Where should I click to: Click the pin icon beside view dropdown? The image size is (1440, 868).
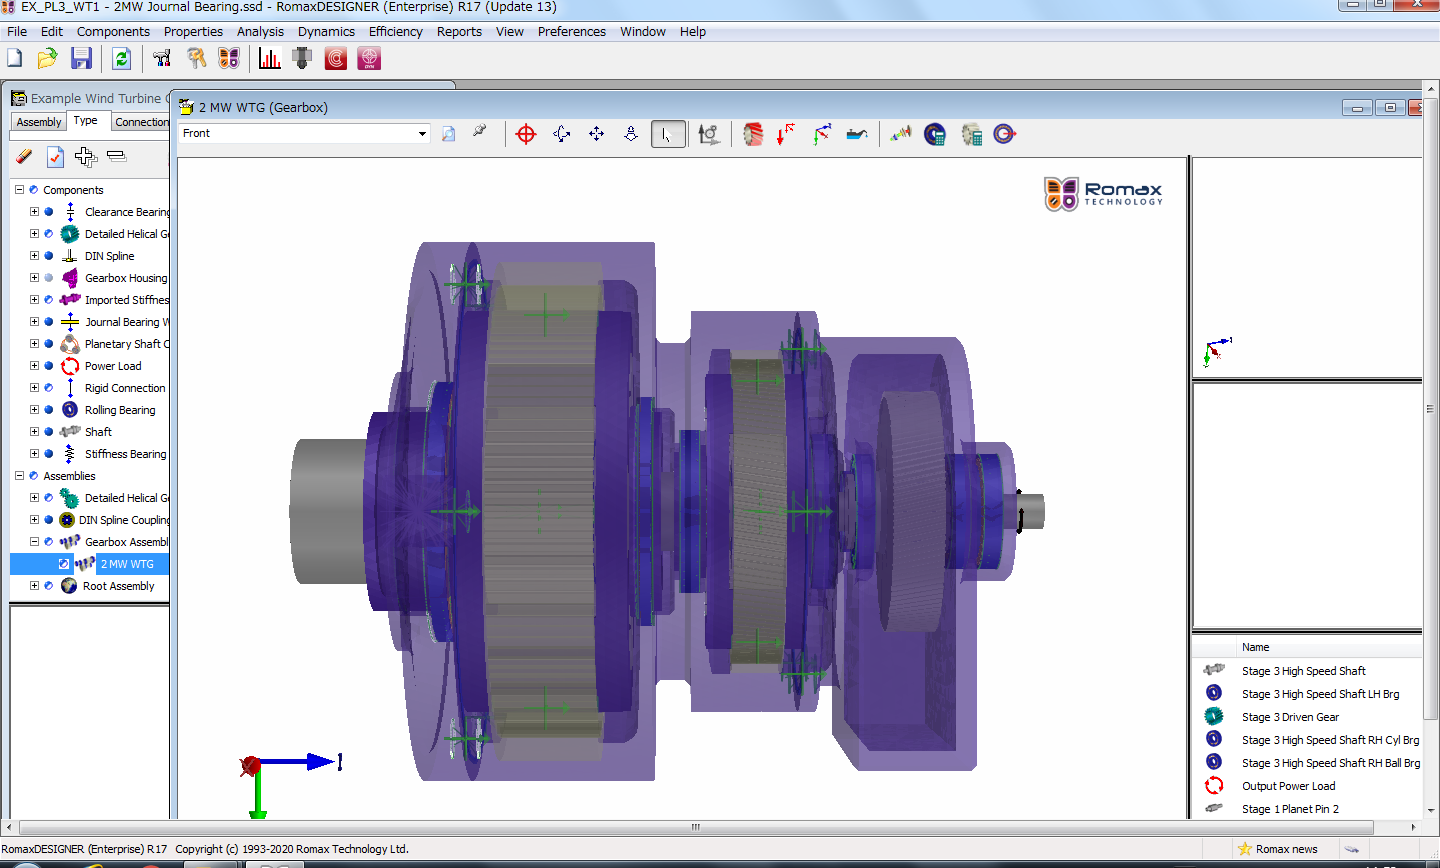pyautogui.click(x=479, y=131)
